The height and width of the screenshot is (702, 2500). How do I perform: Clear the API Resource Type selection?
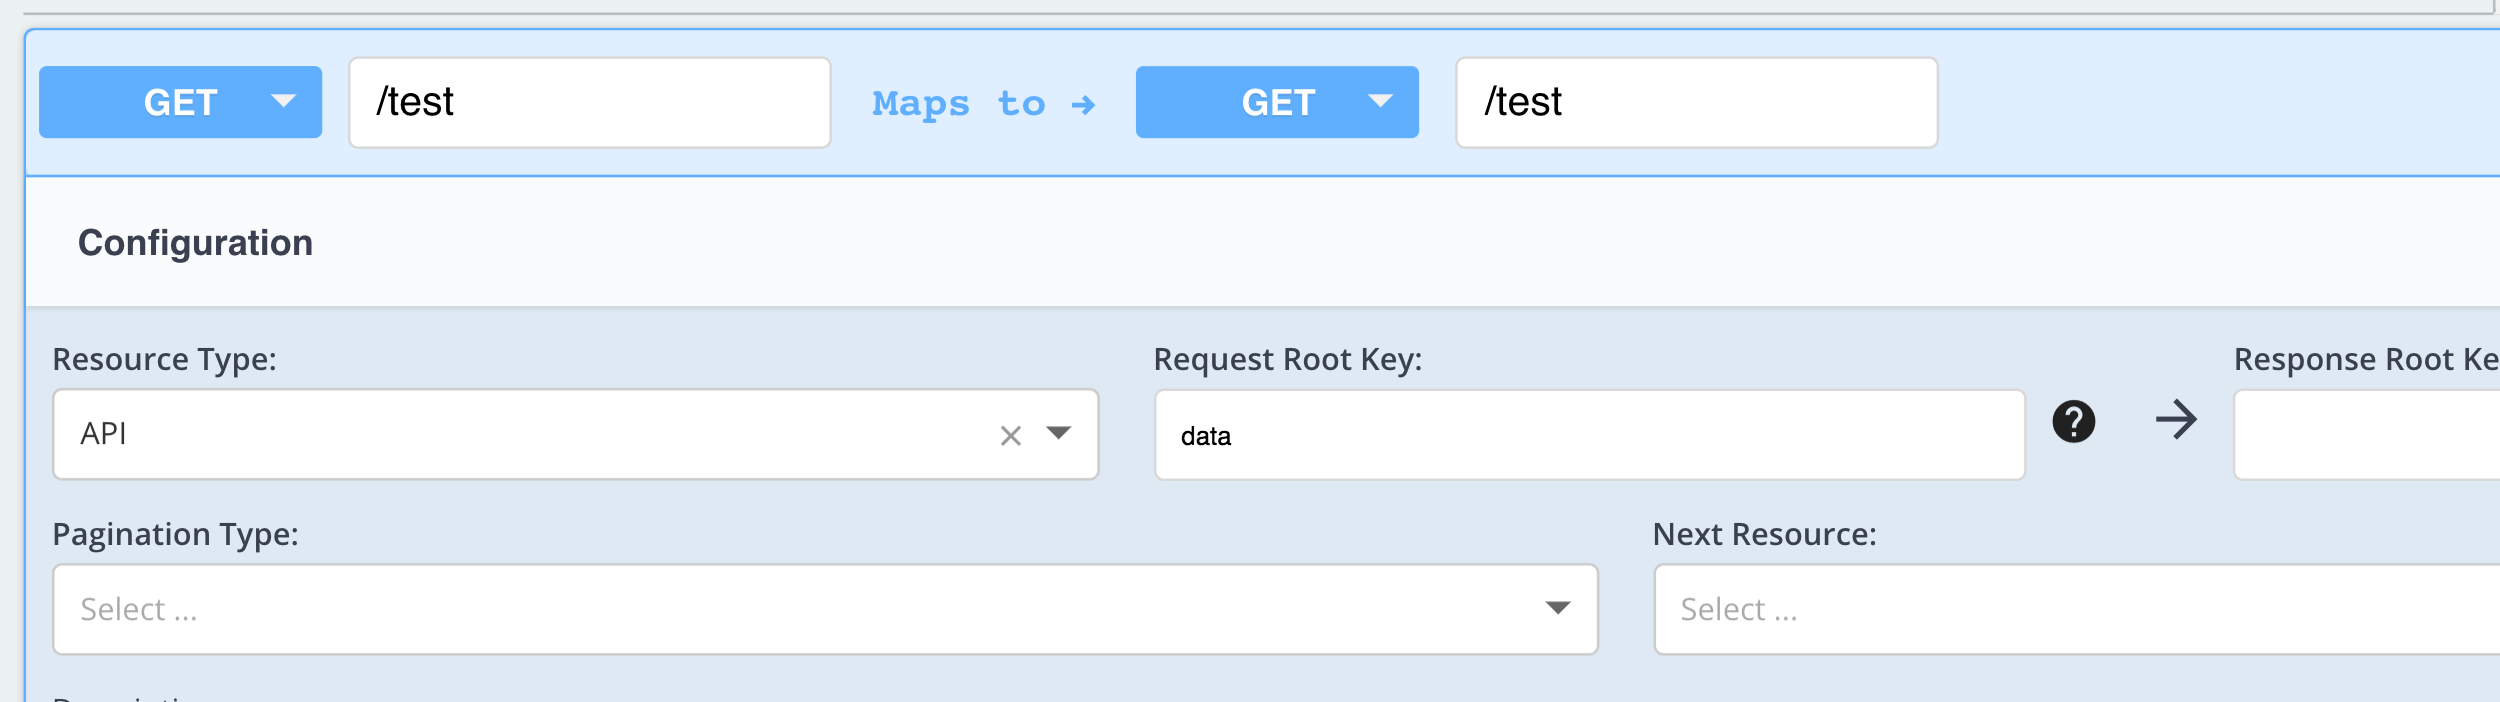(x=1010, y=436)
